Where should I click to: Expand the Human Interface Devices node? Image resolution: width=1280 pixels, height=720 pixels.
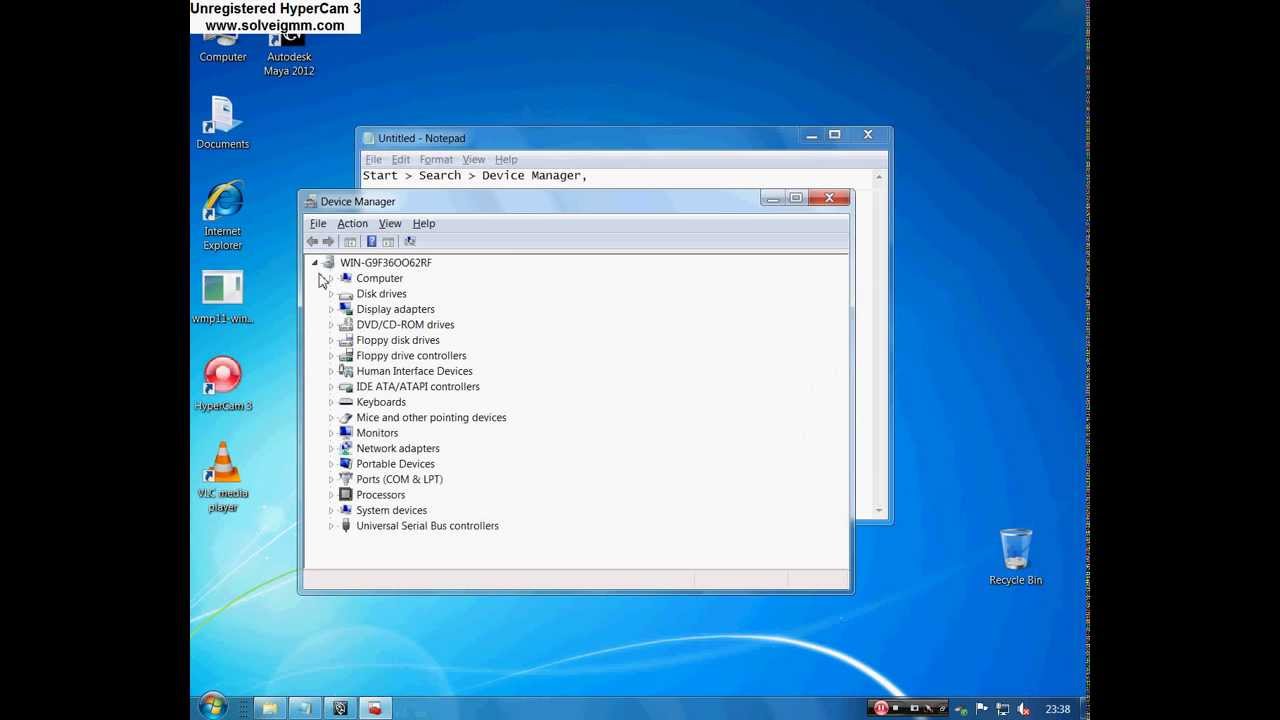(x=331, y=371)
